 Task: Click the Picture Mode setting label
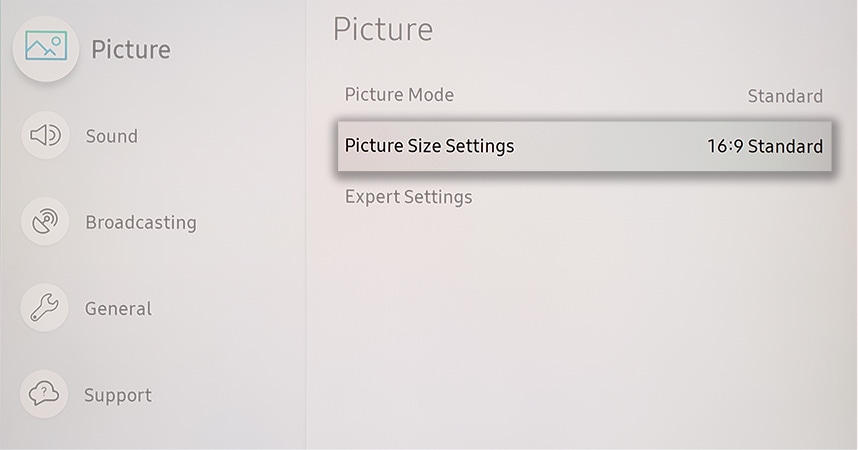[x=399, y=95]
